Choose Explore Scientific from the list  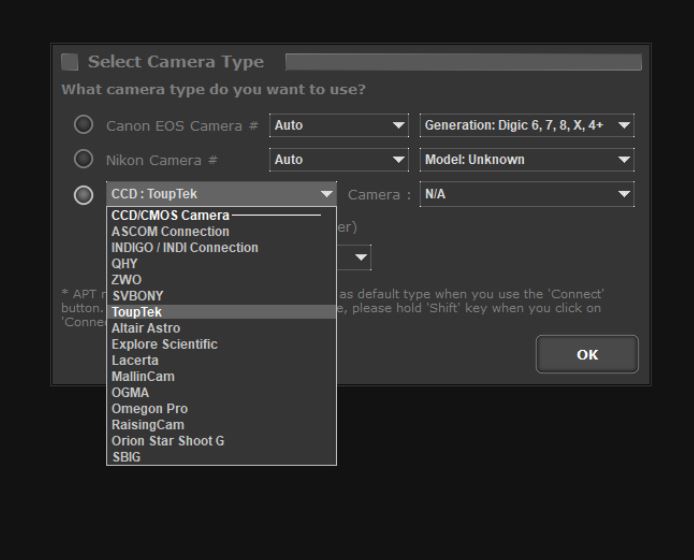click(221, 344)
